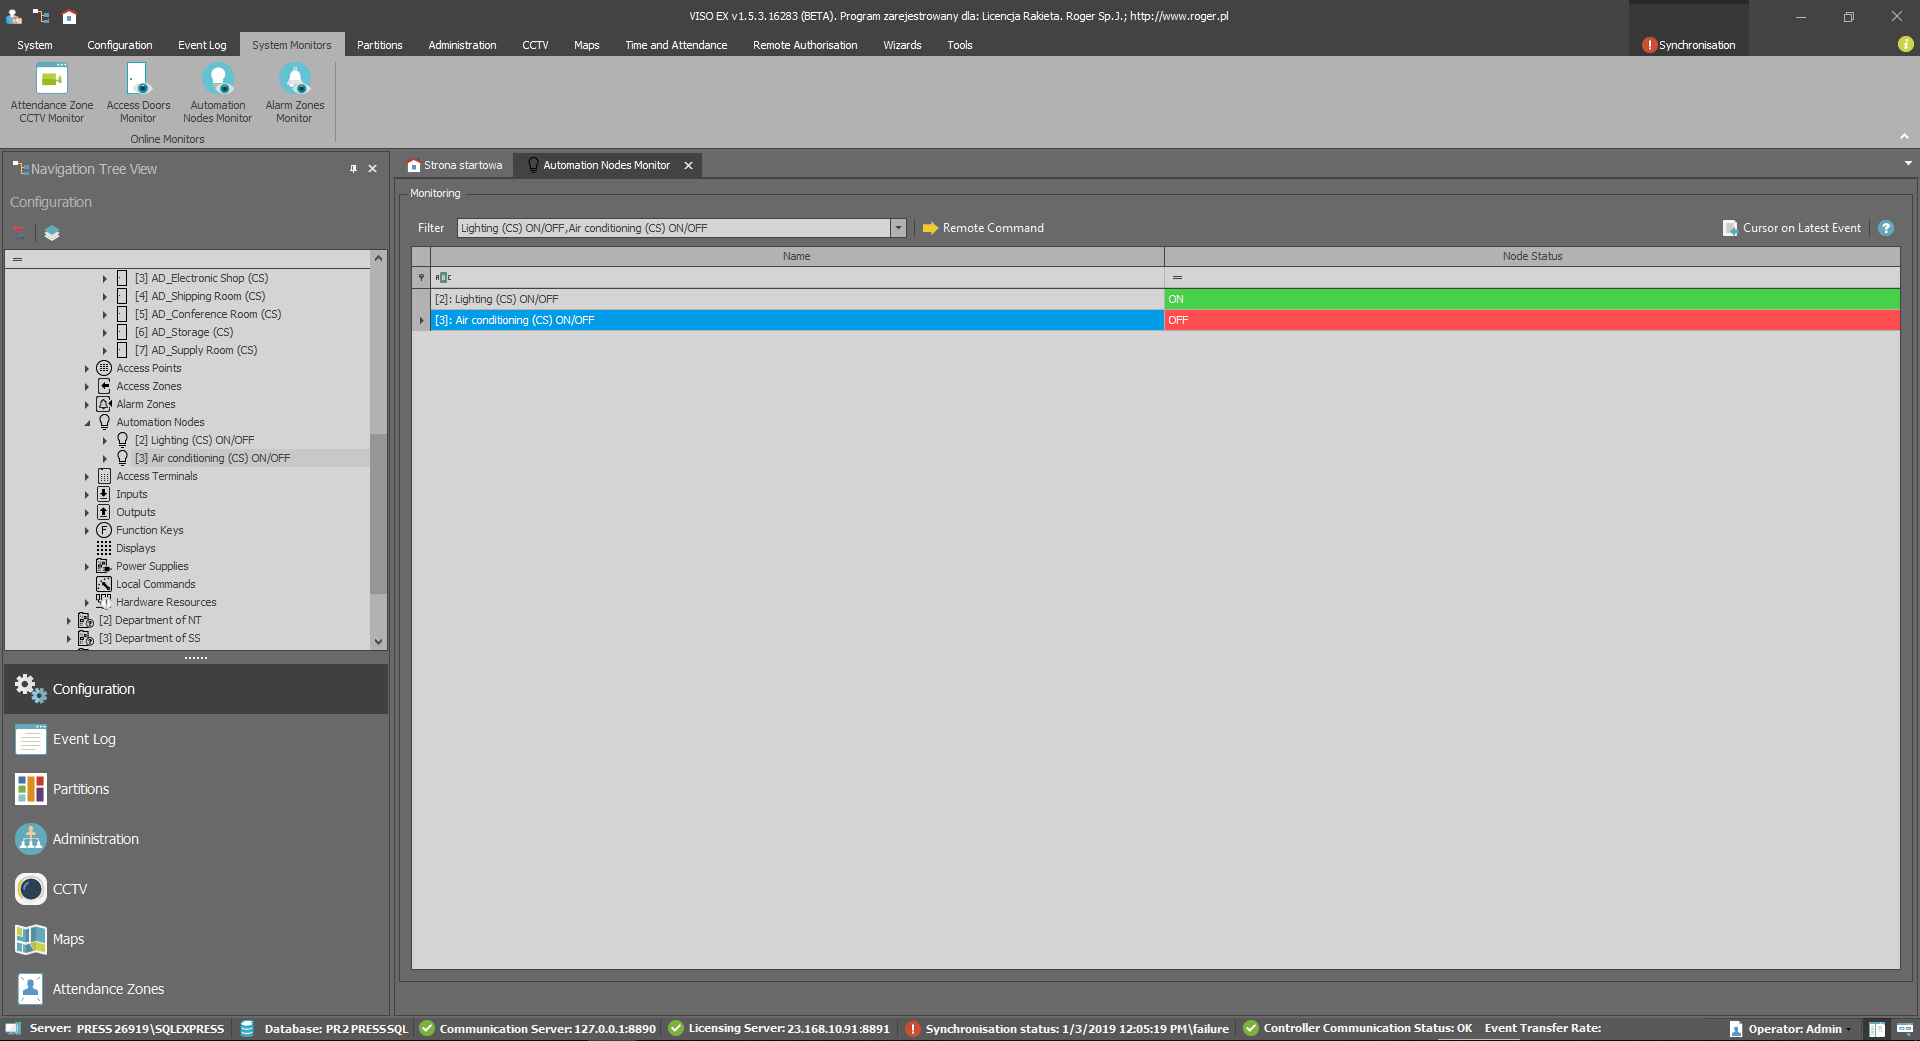Open Maps from the navigation sidebar

click(68, 939)
